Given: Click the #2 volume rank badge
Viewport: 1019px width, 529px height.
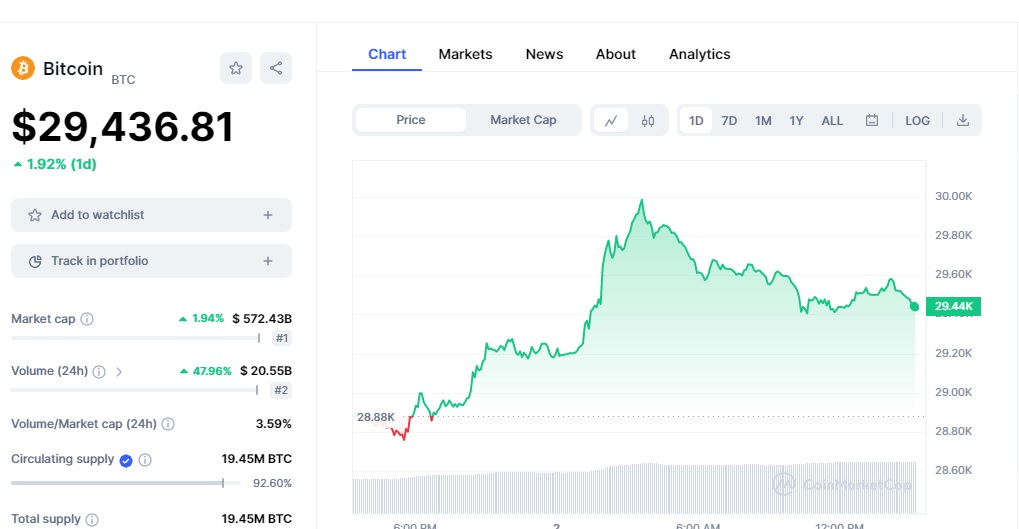Looking at the screenshot, I should (x=281, y=391).
